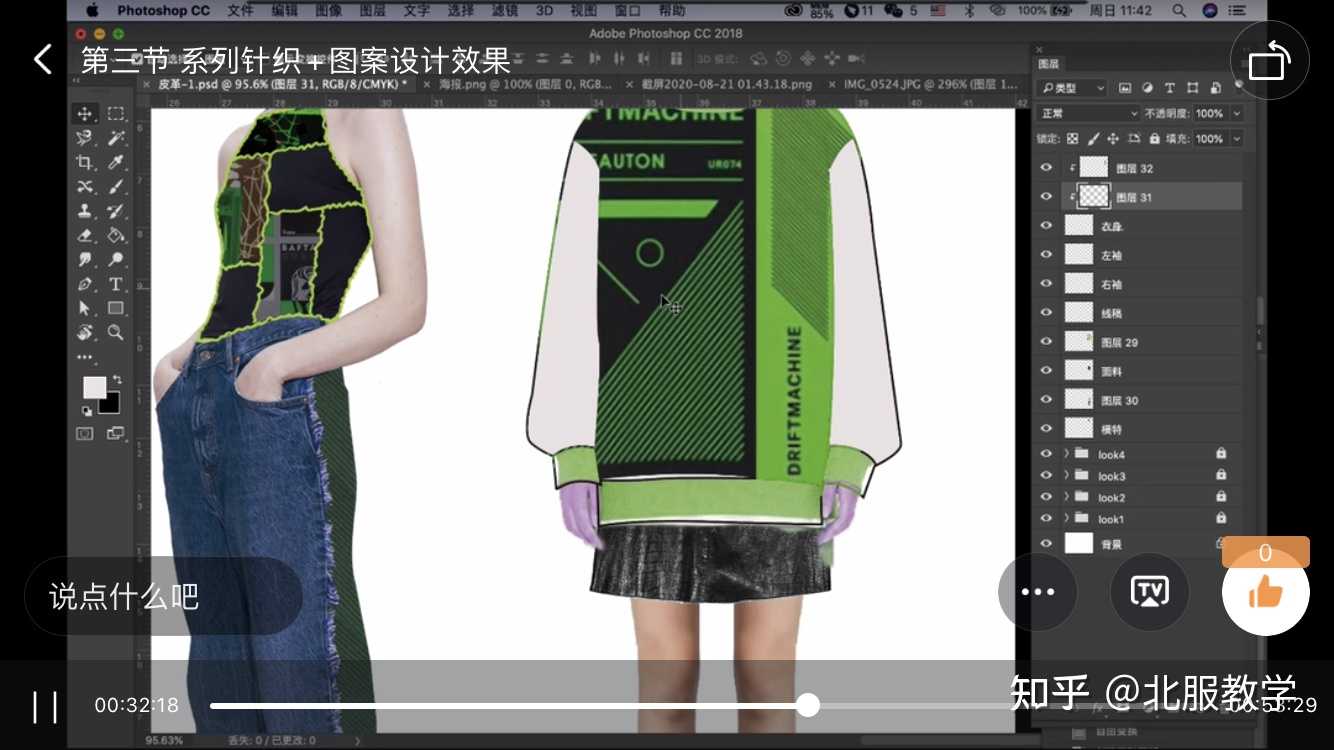Open the fill 填充 dropdown arrow
Screen dimensions: 1334x750
click(1237, 139)
